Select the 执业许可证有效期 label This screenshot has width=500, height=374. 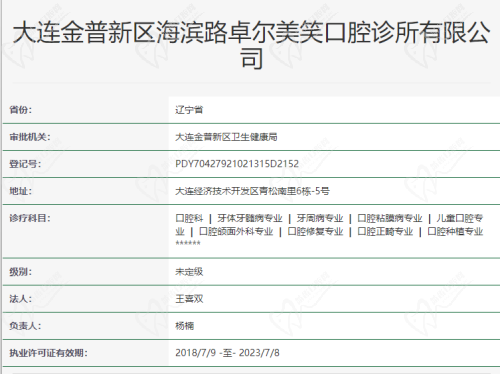pyautogui.click(x=48, y=353)
